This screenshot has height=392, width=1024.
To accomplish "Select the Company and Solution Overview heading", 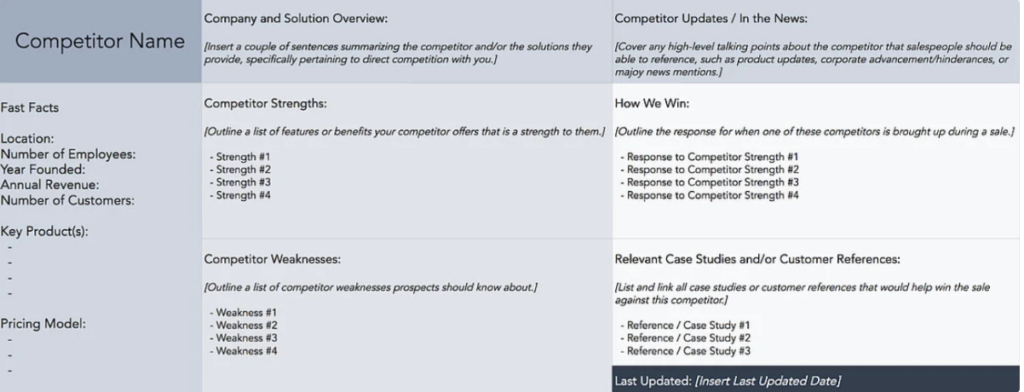I will (x=296, y=19).
